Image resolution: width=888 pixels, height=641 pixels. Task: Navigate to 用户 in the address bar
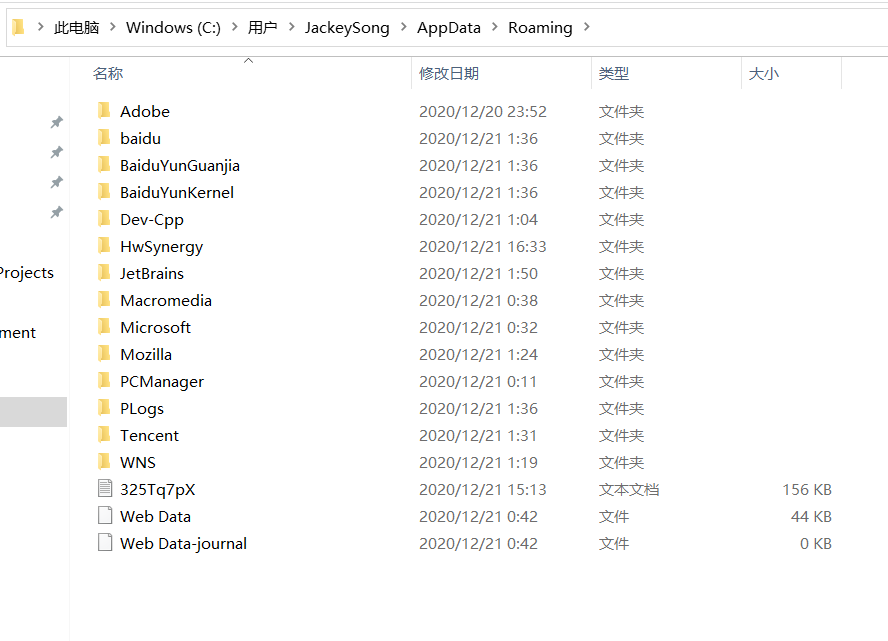[263, 27]
